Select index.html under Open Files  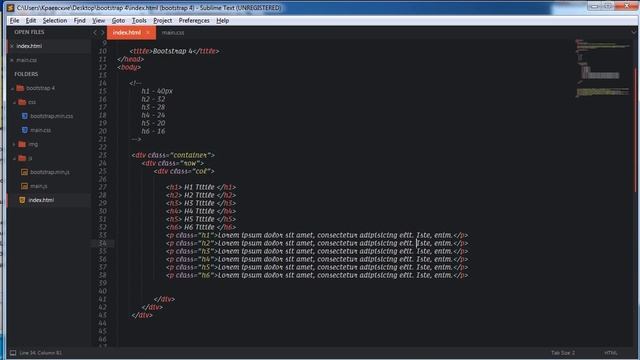pos(29,46)
